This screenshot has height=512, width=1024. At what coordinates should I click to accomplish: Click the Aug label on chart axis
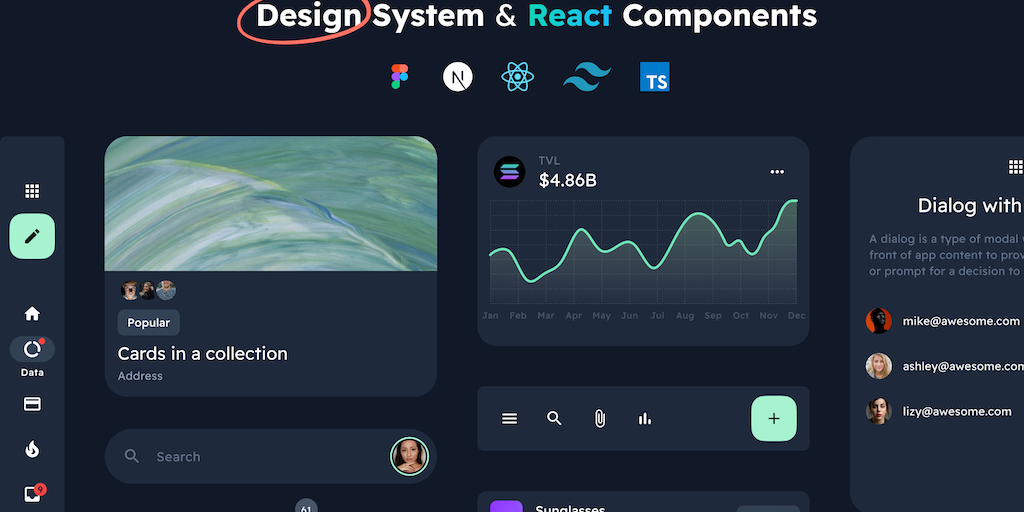pyautogui.click(x=685, y=315)
